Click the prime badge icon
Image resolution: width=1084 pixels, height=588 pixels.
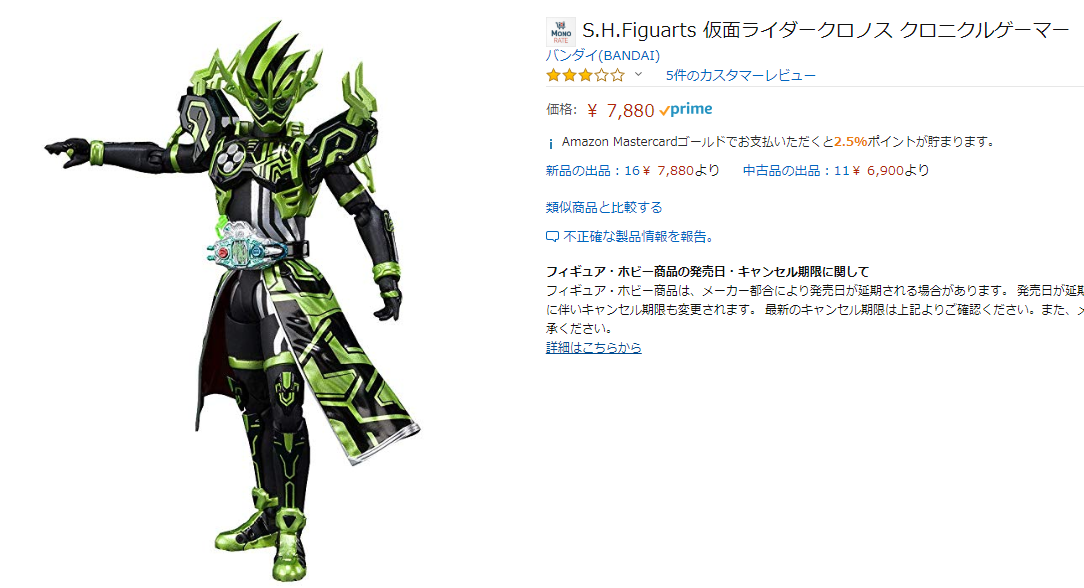(x=686, y=109)
